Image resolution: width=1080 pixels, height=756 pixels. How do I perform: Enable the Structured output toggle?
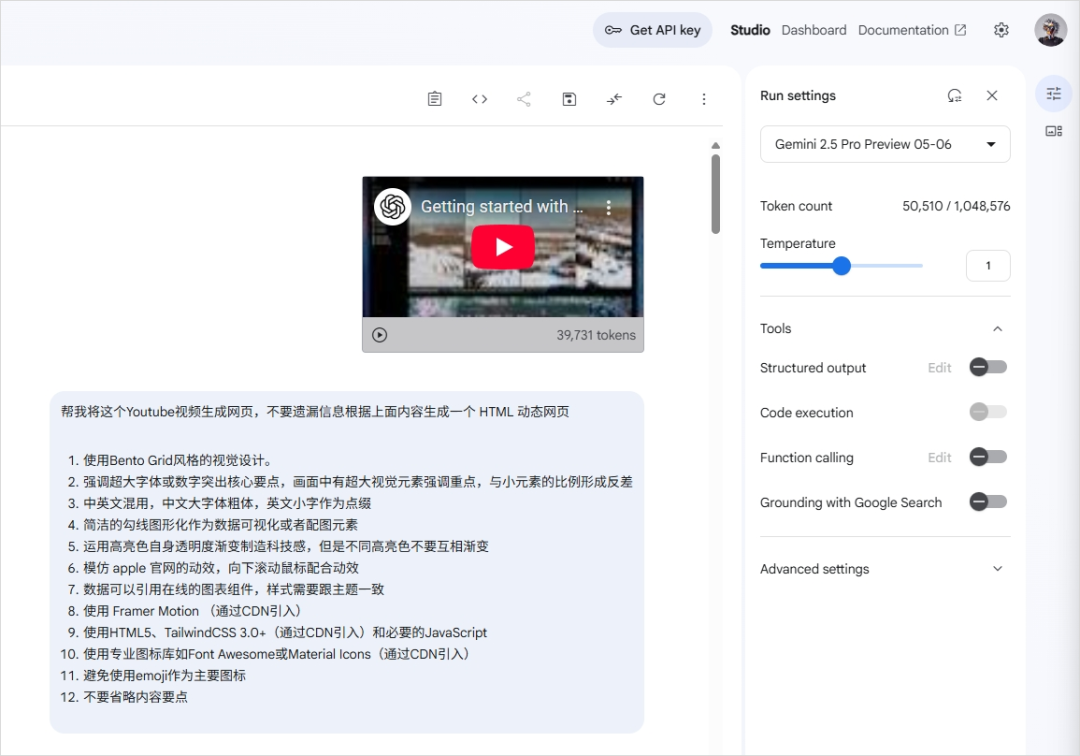988,367
